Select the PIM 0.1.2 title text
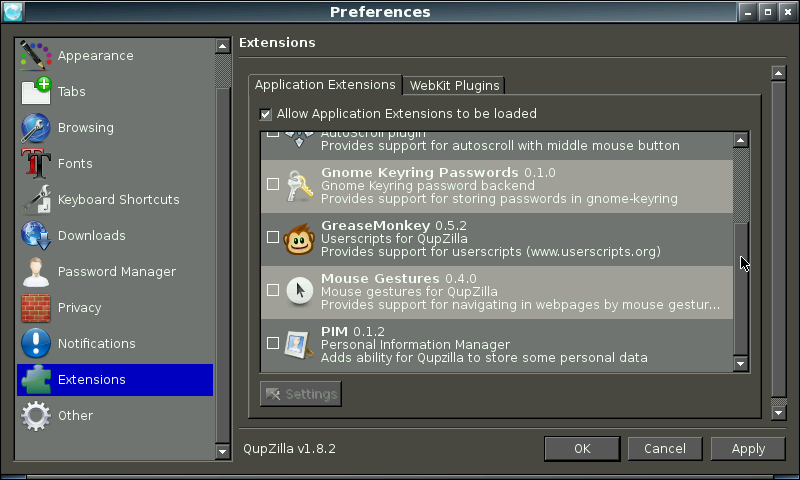800x480 pixels. [x=353, y=332]
